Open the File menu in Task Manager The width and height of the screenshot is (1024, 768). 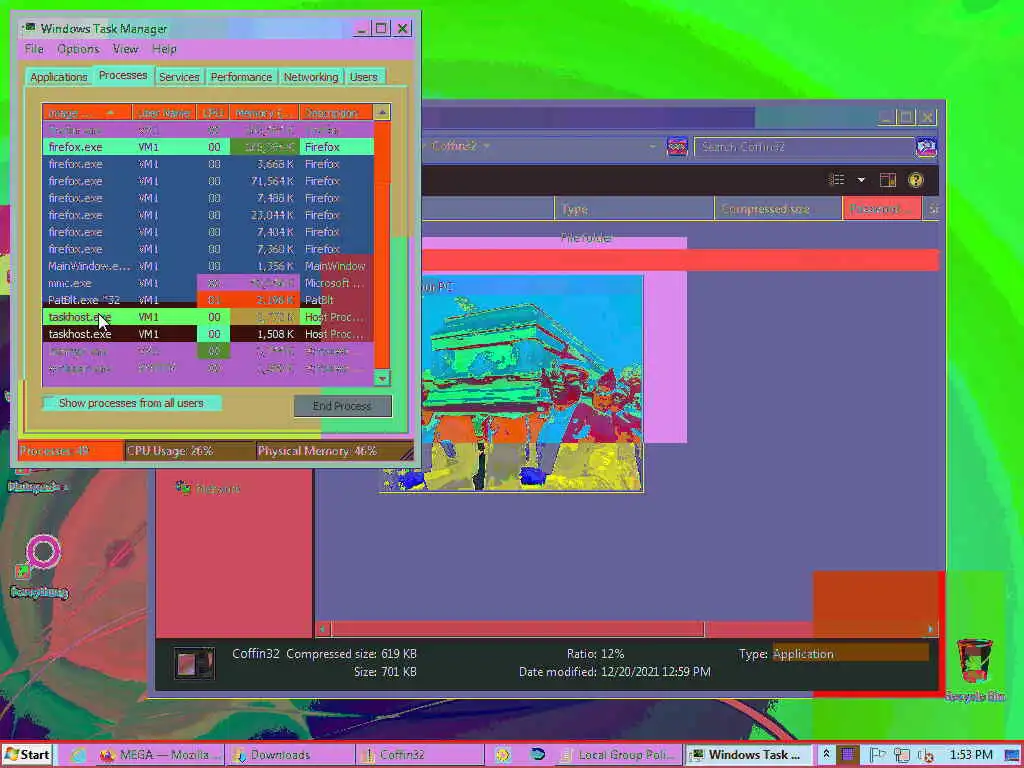[34, 49]
